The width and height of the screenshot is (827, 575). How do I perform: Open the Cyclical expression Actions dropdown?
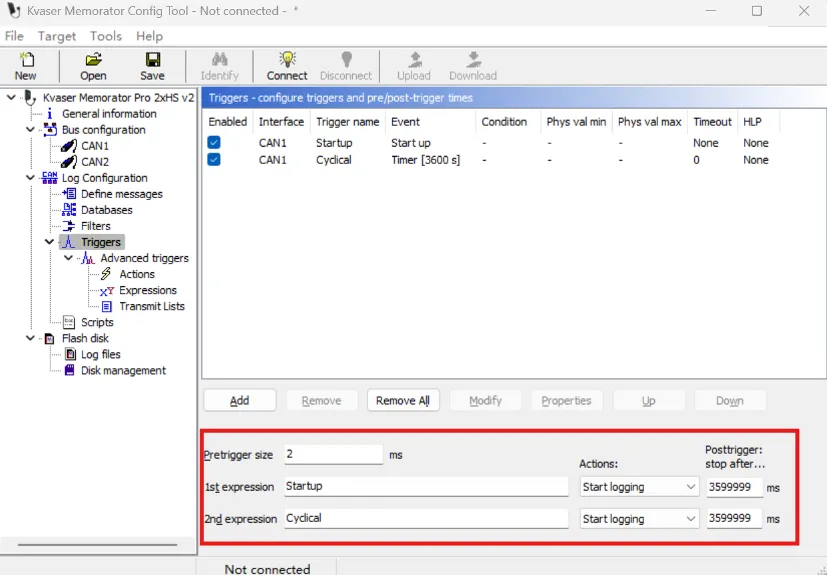[639, 519]
